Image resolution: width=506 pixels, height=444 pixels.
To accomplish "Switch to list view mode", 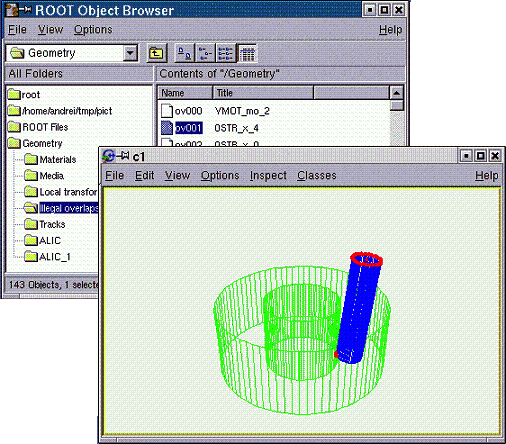I will point(225,53).
